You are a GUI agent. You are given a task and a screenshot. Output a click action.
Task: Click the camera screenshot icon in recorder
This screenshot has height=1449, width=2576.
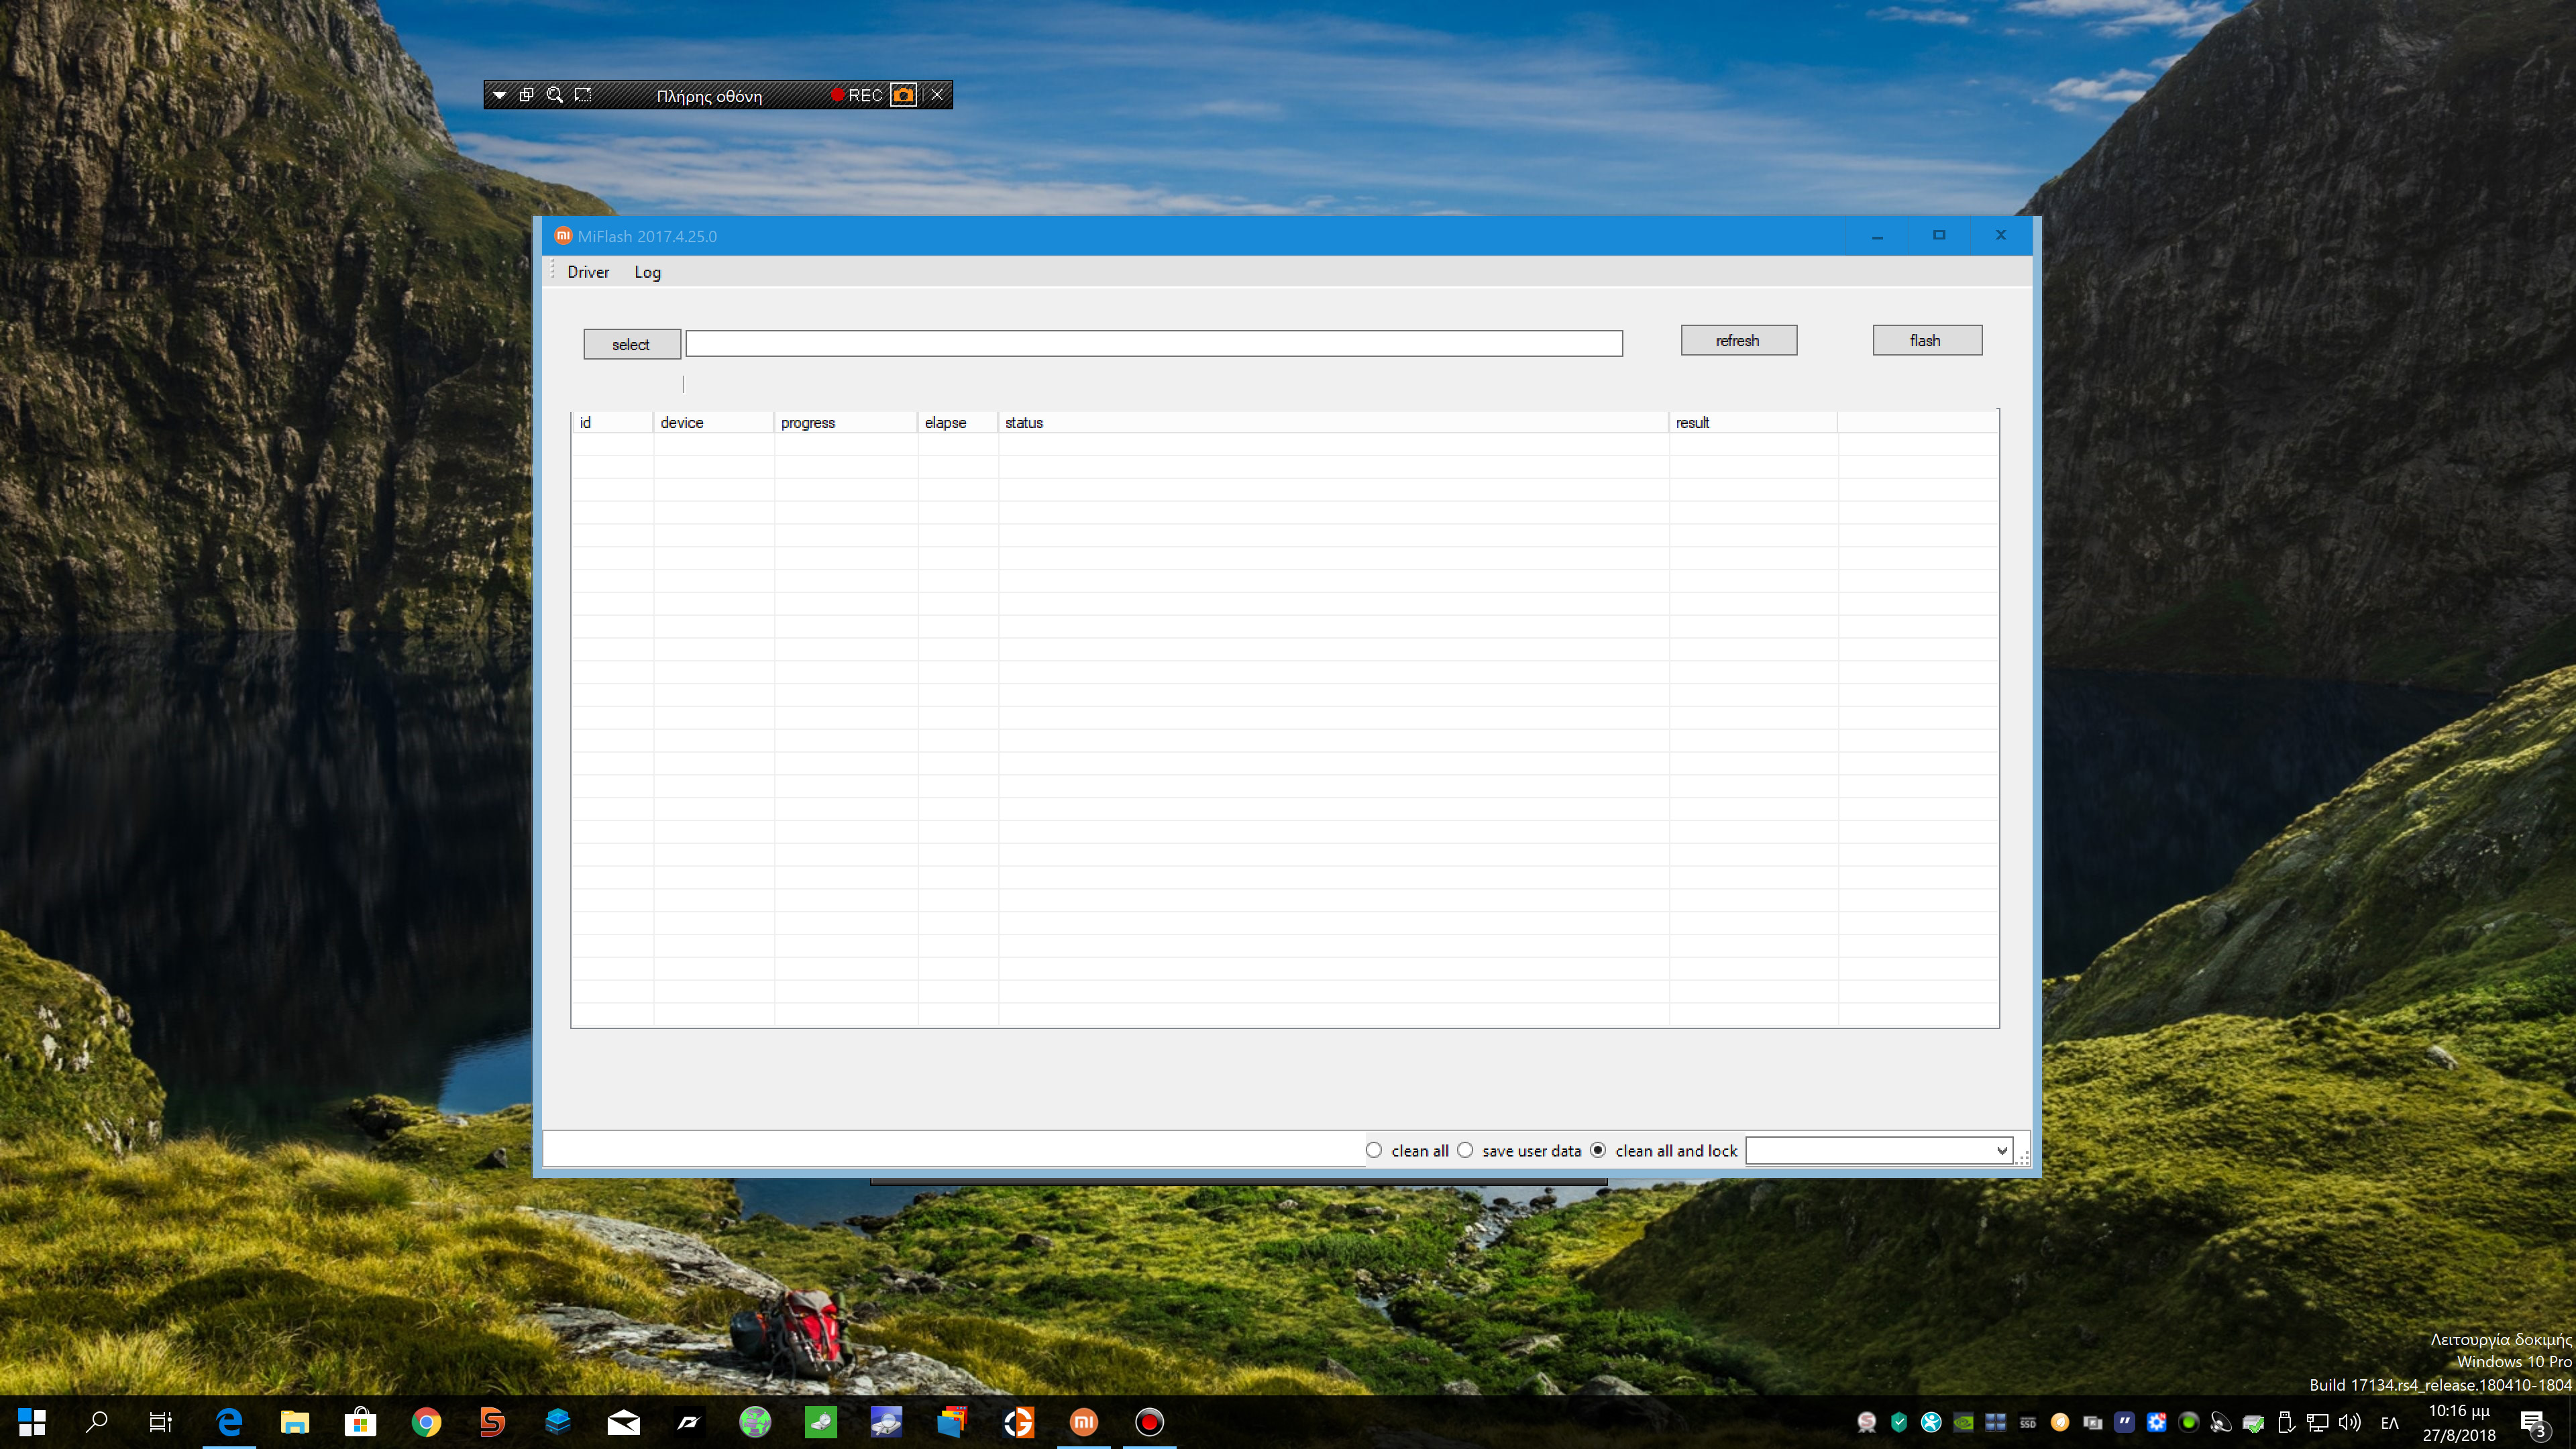(x=903, y=95)
